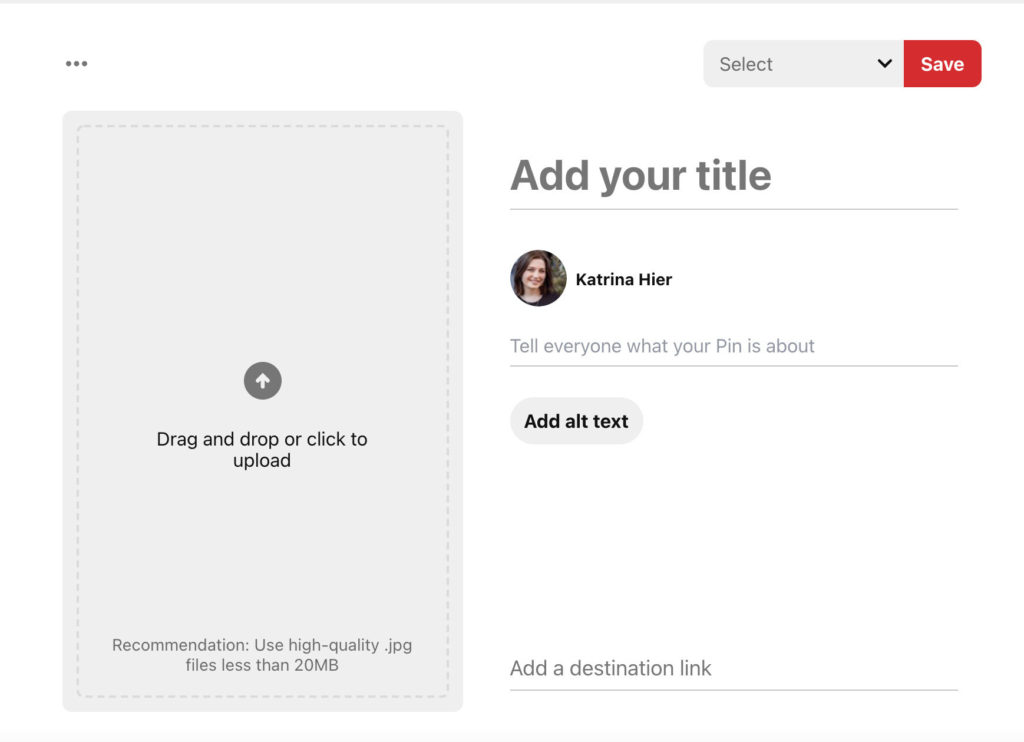
Task: Open the three-dot more options menu
Action: click(x=76, y=64)
